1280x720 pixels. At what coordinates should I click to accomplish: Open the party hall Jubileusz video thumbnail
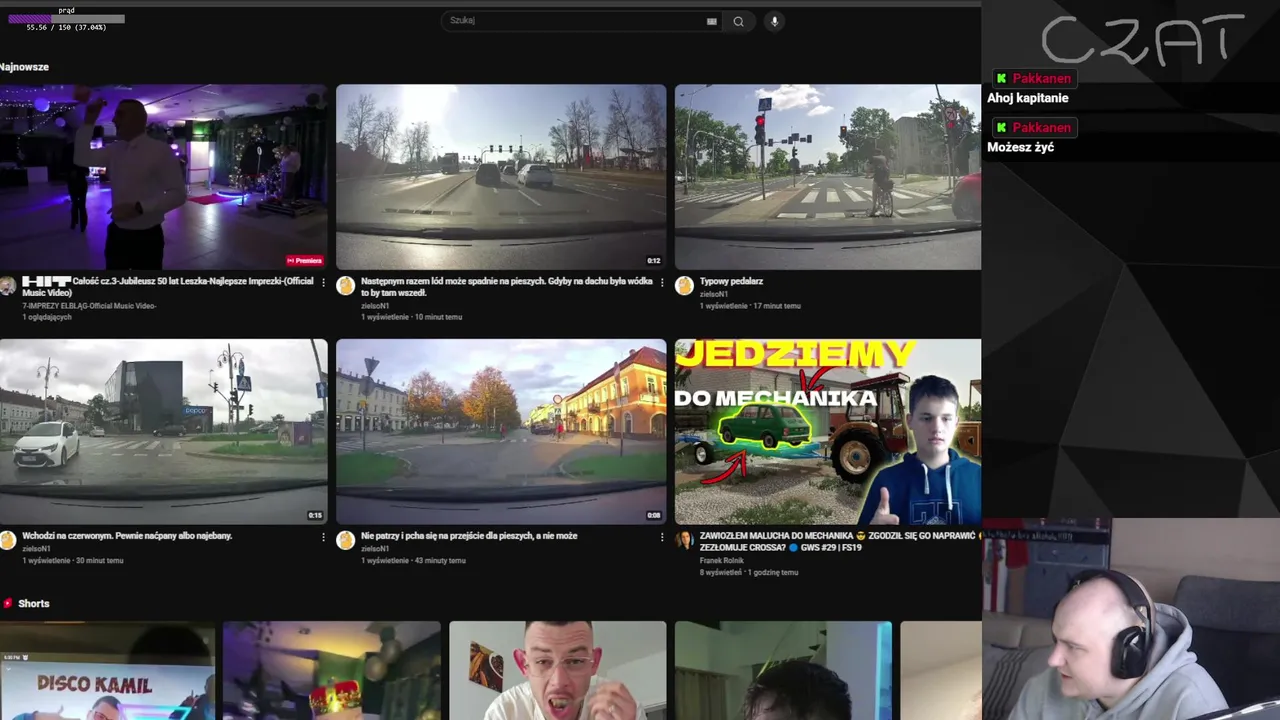163,177
